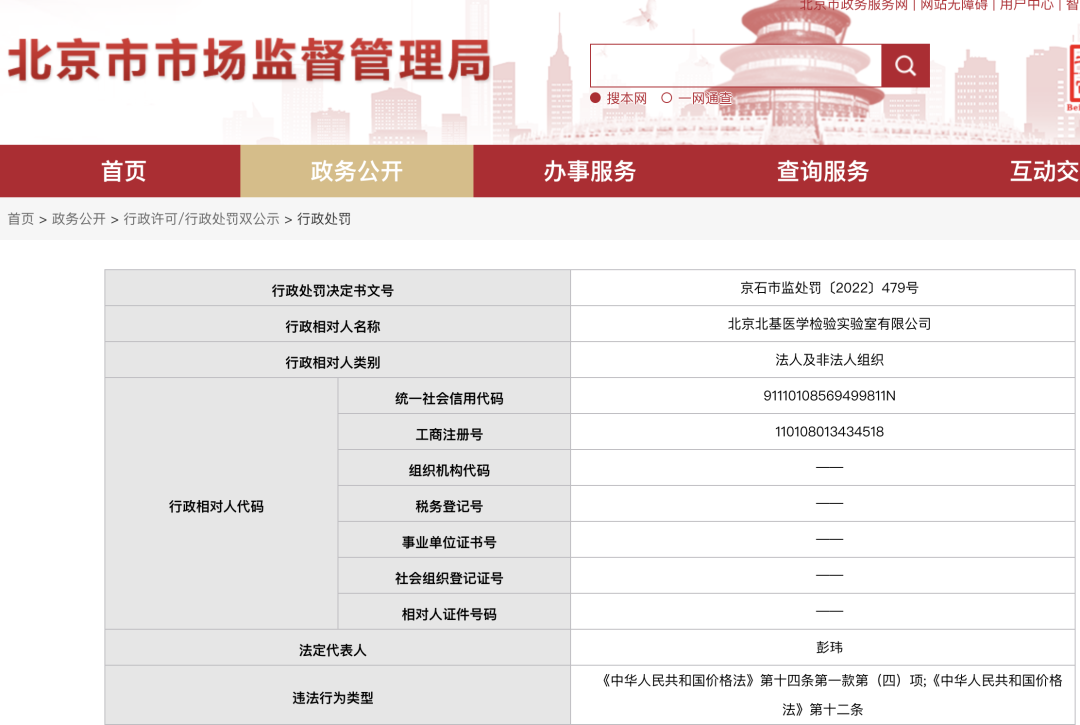Open 网站无障碍 top link
1080x725 pixels.
pyautogui.click(x=953, y=5)
